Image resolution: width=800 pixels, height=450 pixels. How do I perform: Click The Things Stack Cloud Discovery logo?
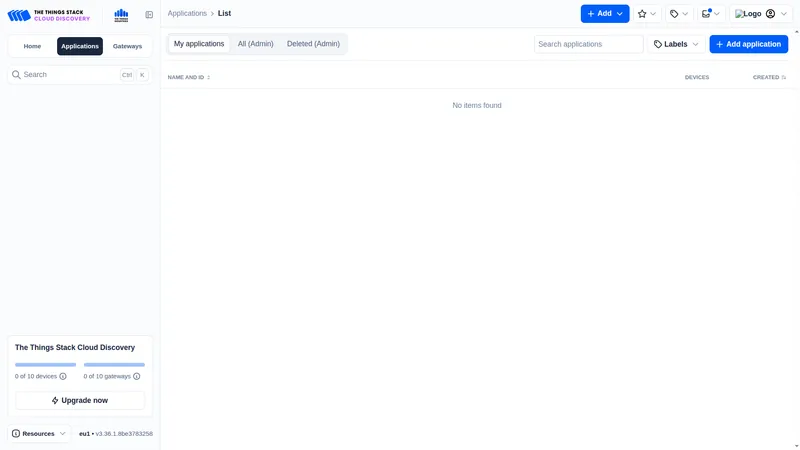(48, 15)
